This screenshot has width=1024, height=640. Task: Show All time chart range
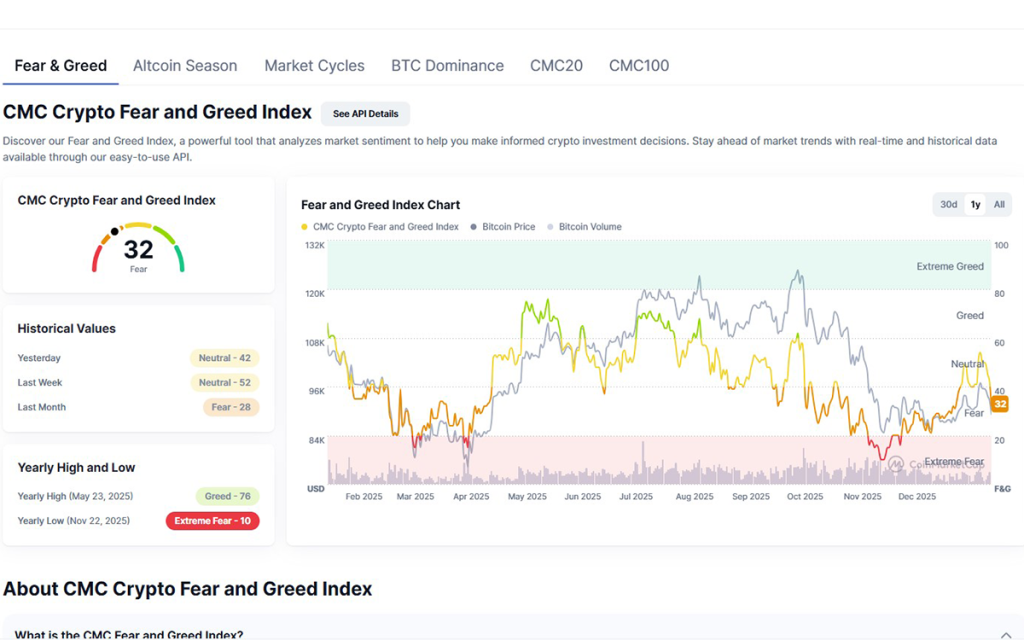click(999, 204)
